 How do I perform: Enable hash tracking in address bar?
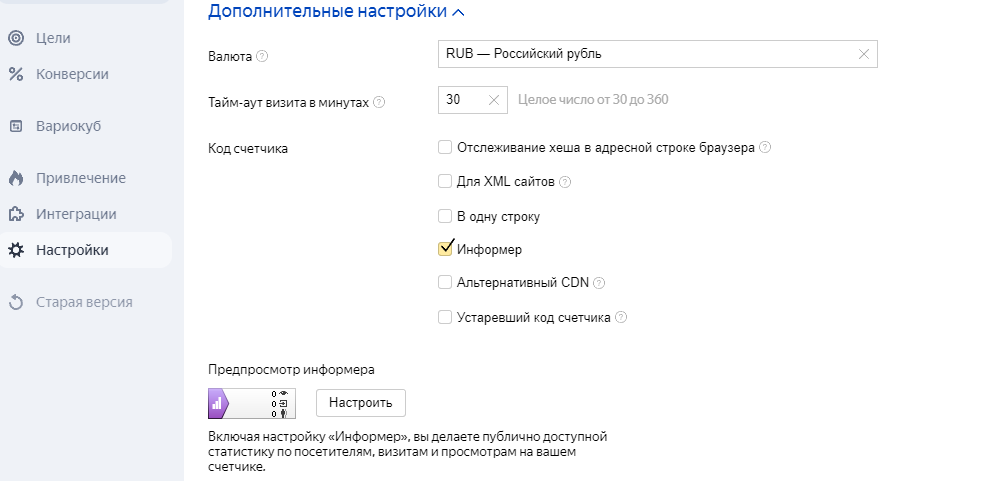click(x=446, y=148)
